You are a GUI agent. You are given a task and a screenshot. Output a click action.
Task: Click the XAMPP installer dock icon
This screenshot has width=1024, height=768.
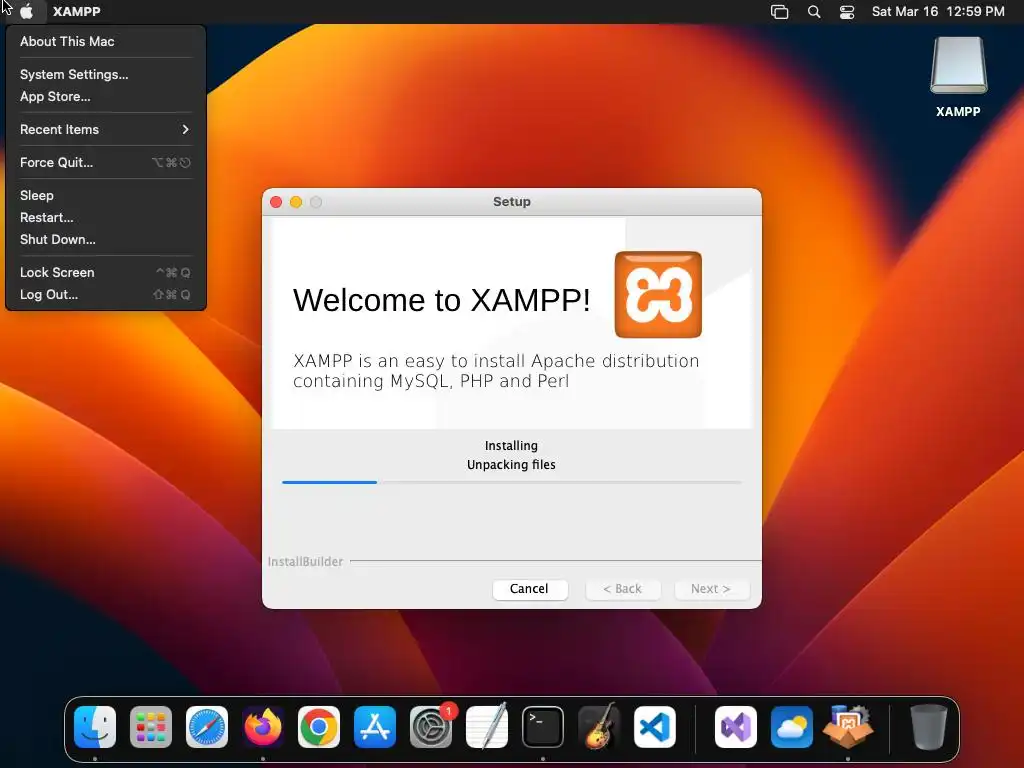click(x=848, y=726)
